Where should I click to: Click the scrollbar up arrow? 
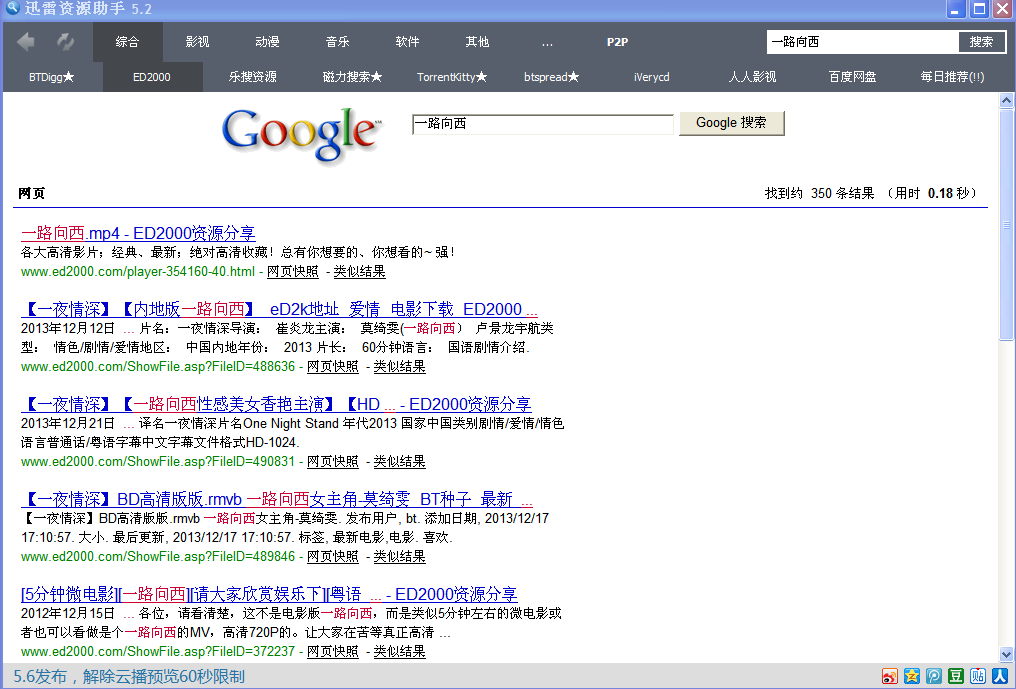point(1006,100)
